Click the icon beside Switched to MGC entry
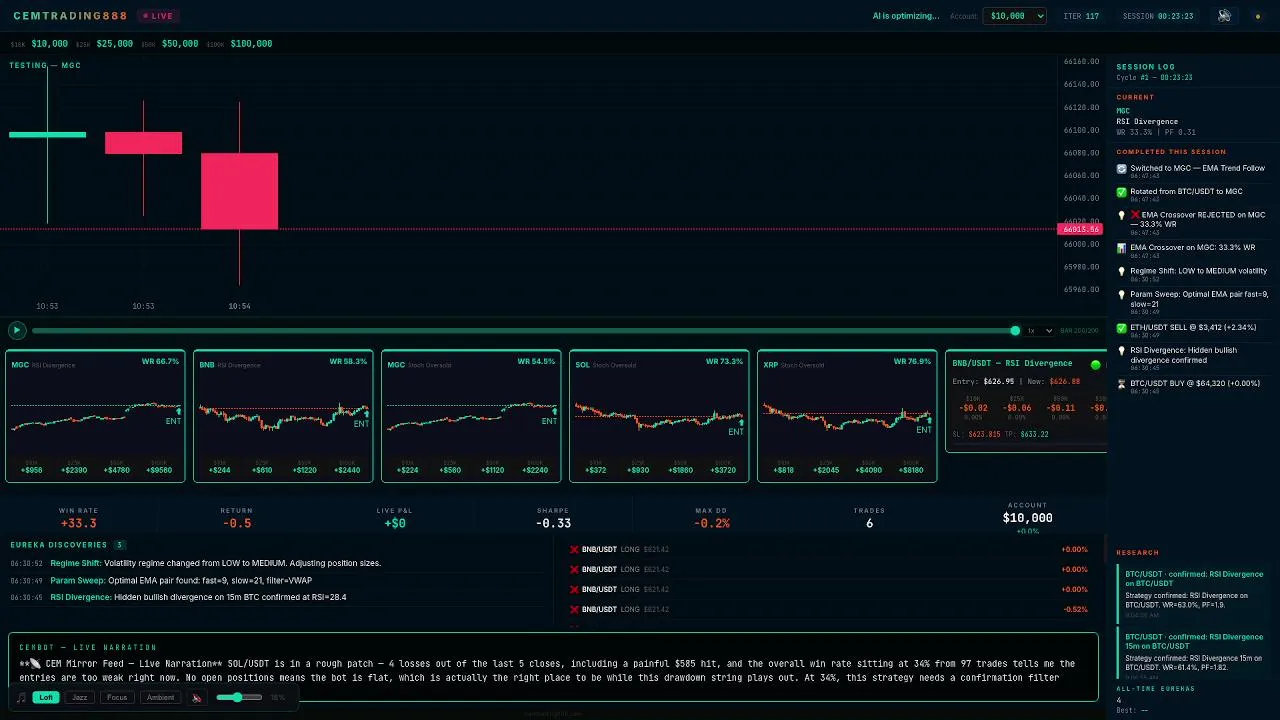The height and width of the screenshot is (720, 1280). pos(1122,169)
